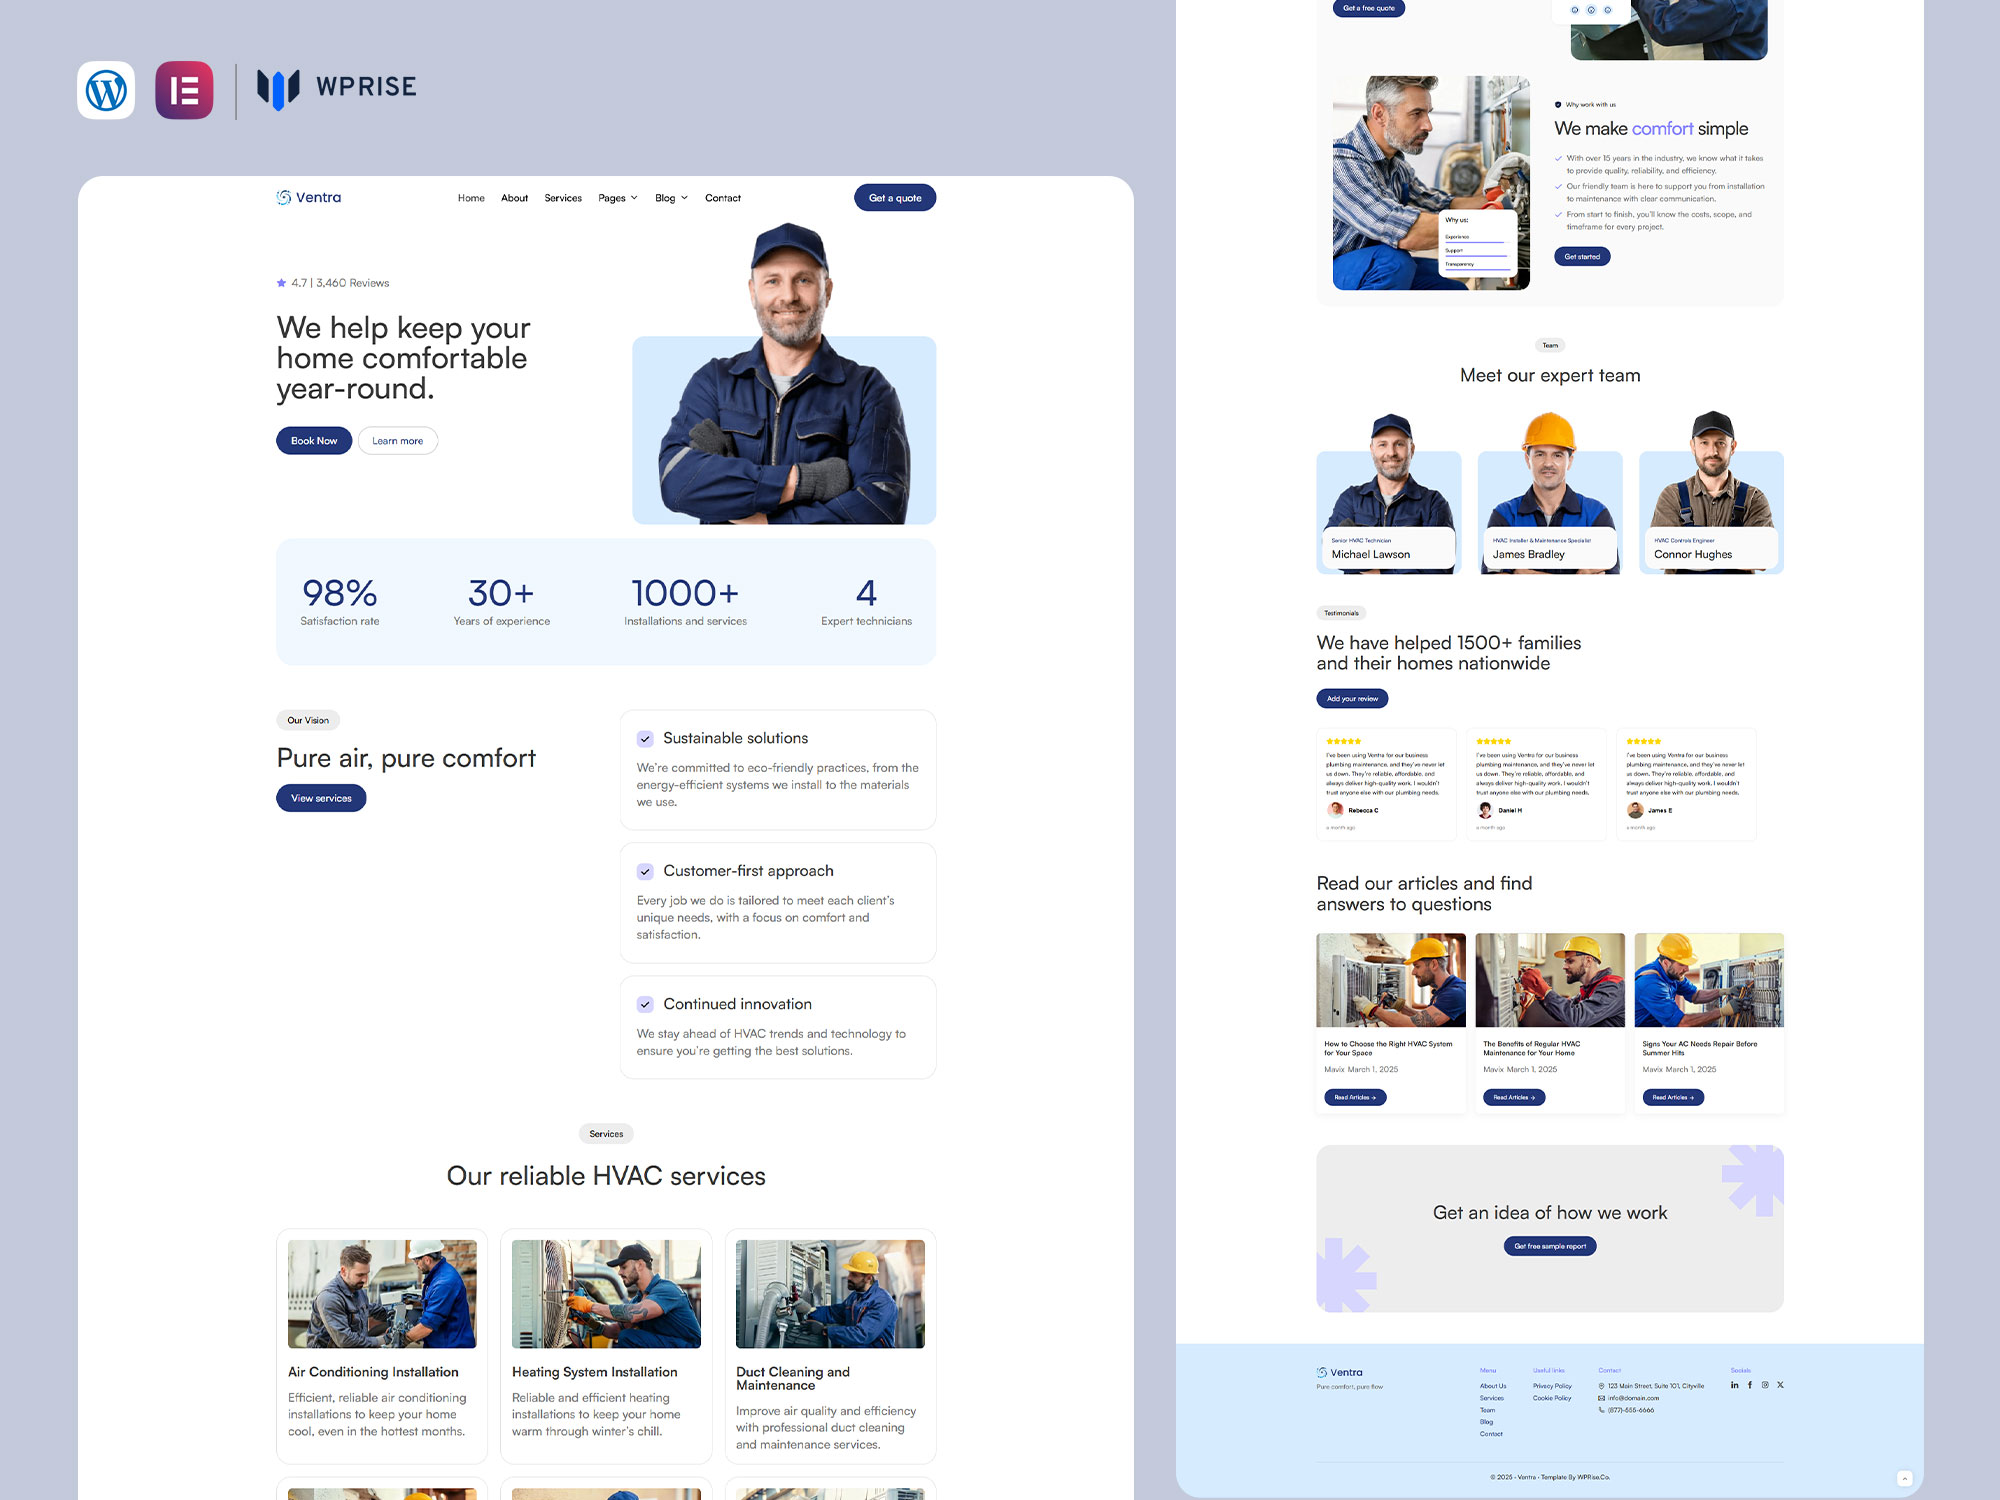
Task: Click the phone icon in footer
Action: point(1601,1410)
